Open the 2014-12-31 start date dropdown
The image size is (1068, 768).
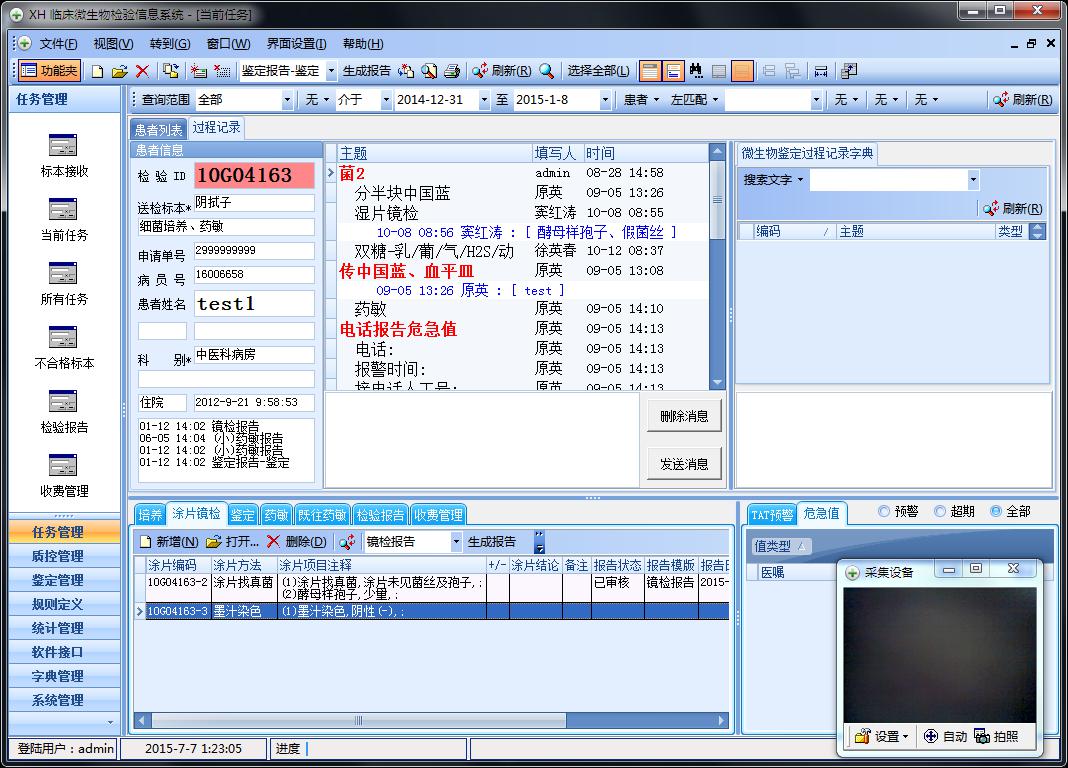(484, 99)
